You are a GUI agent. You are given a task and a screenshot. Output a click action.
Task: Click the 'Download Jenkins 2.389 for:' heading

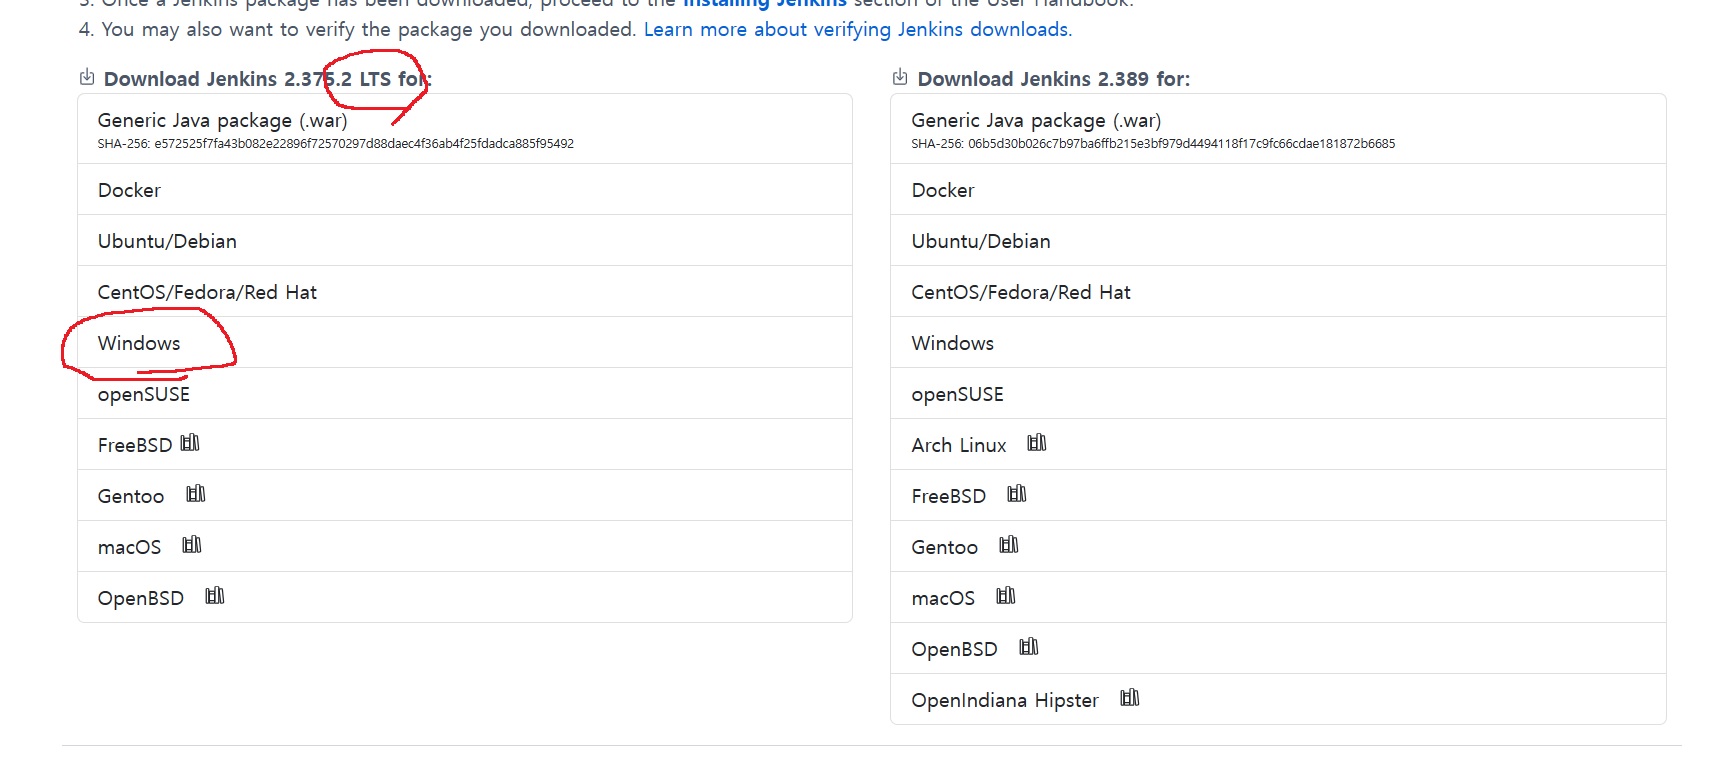click(x=1054, y=79)
